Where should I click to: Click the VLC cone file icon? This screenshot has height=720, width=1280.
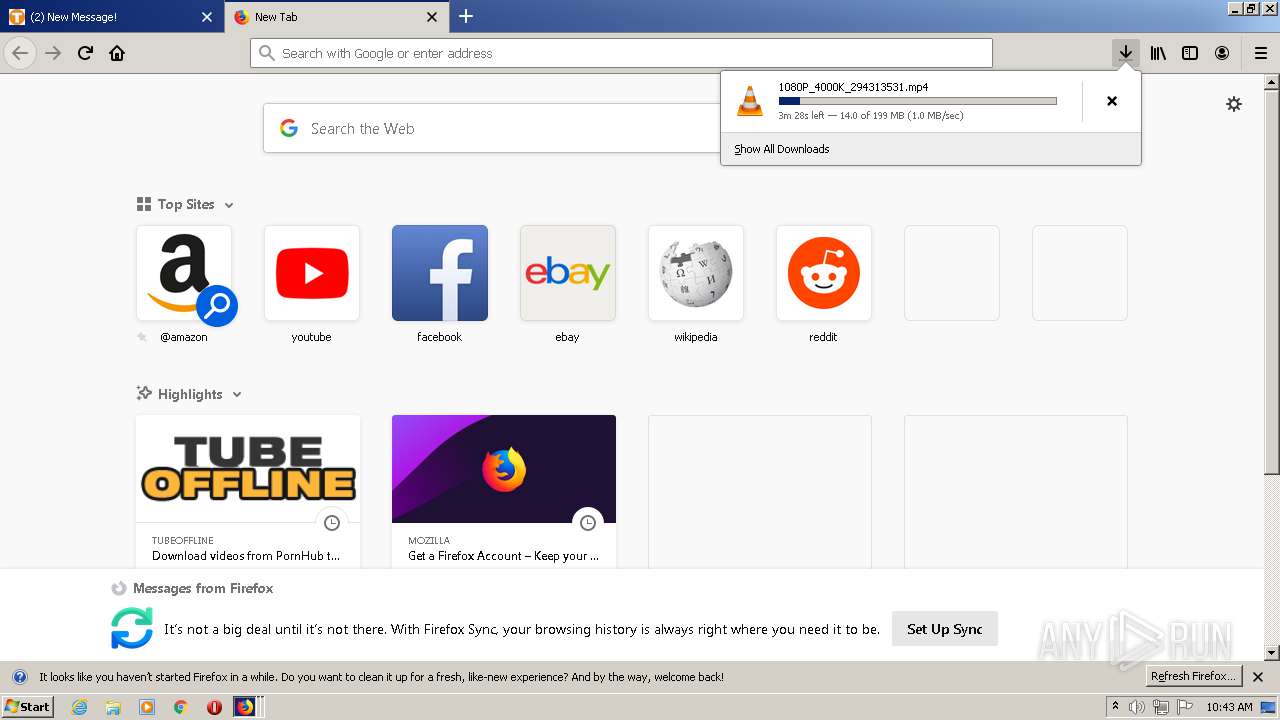click(749, 101)
